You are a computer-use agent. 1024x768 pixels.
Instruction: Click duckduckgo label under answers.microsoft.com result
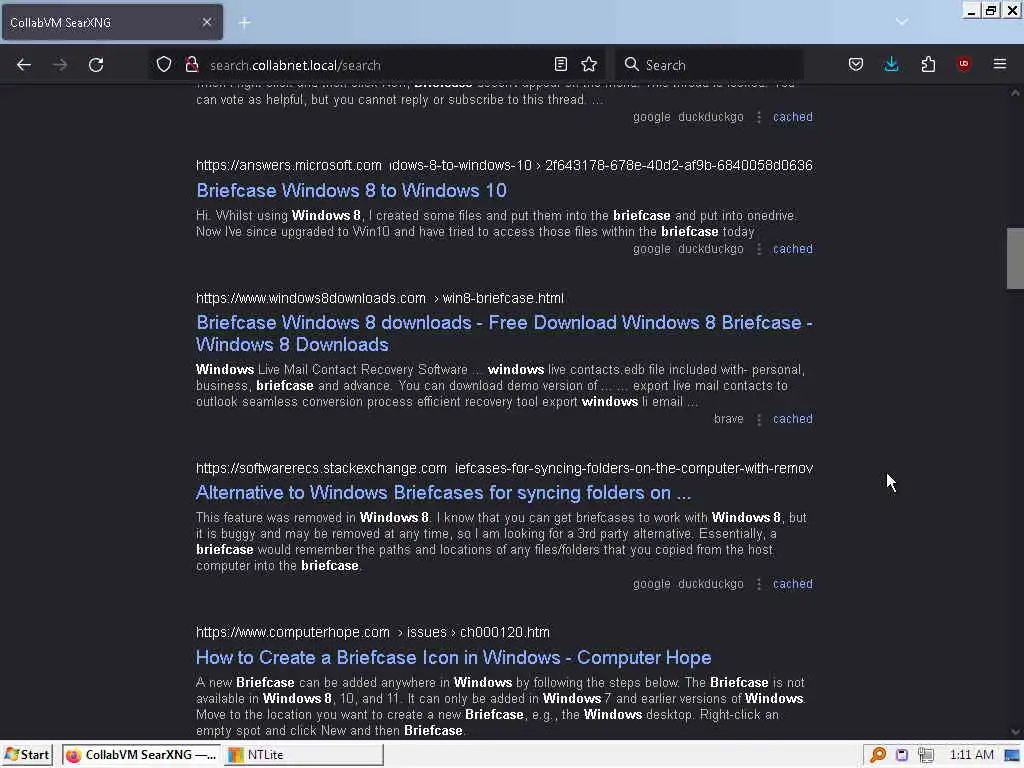[711, 249]
